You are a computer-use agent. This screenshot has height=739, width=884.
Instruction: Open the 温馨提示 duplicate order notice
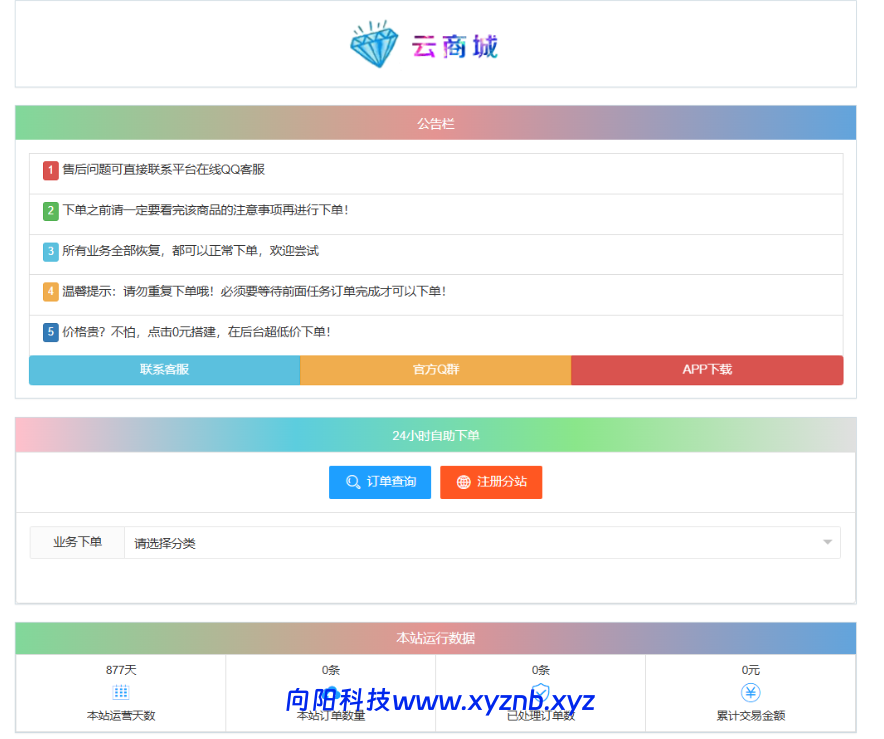pyautogui.click(x=254, y=292)
